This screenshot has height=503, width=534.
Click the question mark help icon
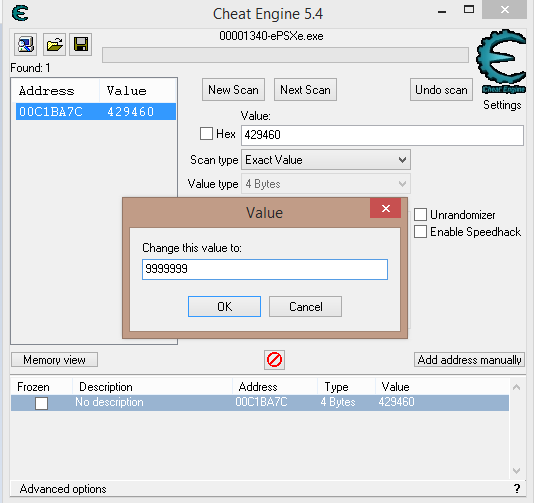517,489
